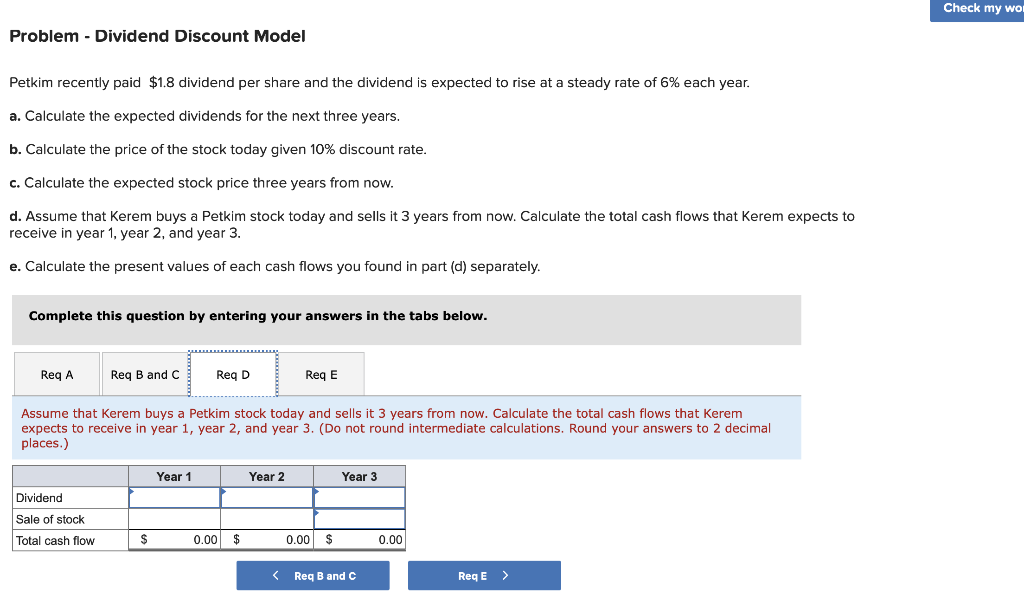
Task: Navigate back with the Req B and C button
Action: [x=312, y=575]
